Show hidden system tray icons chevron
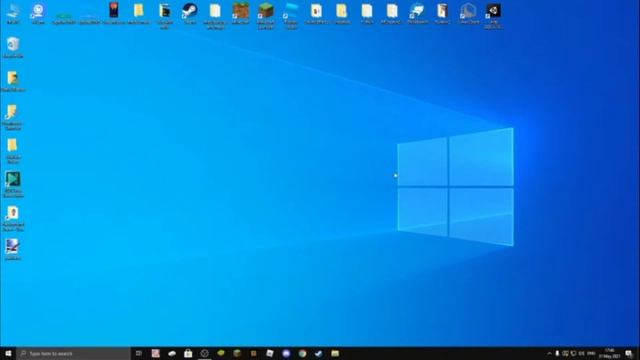Viewport: 640px width, 360px height. point(549,353)
